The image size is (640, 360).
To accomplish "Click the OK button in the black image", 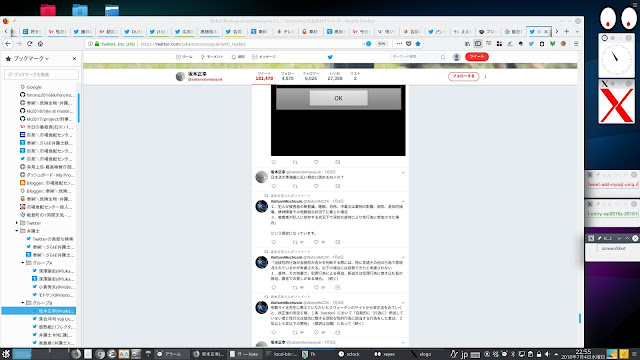I will 338,98.
